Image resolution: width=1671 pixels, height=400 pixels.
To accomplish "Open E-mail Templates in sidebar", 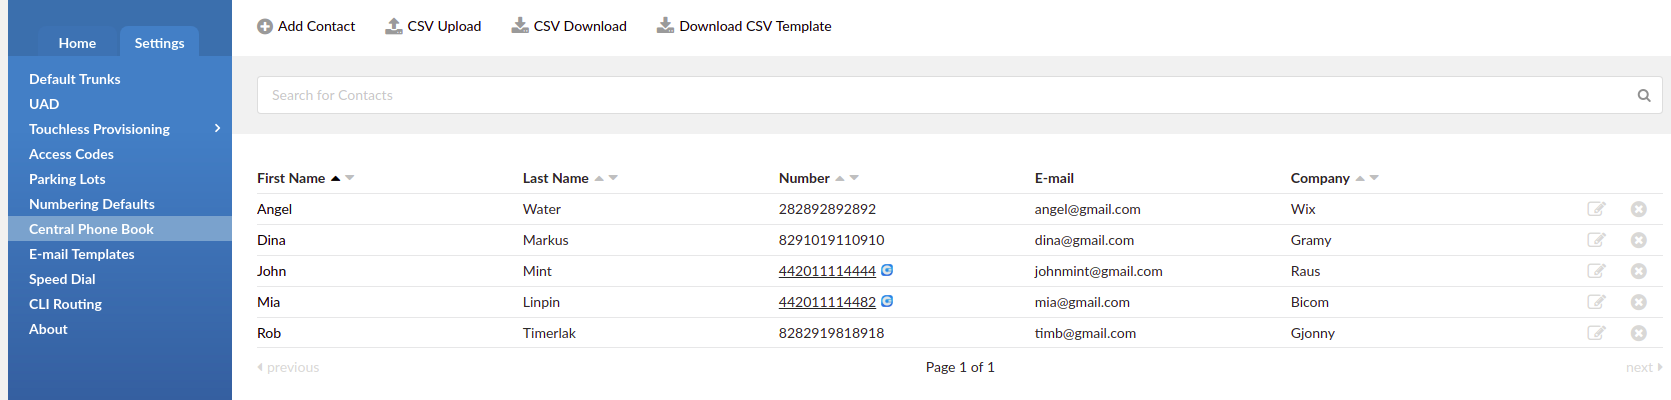I will [82, 254].
